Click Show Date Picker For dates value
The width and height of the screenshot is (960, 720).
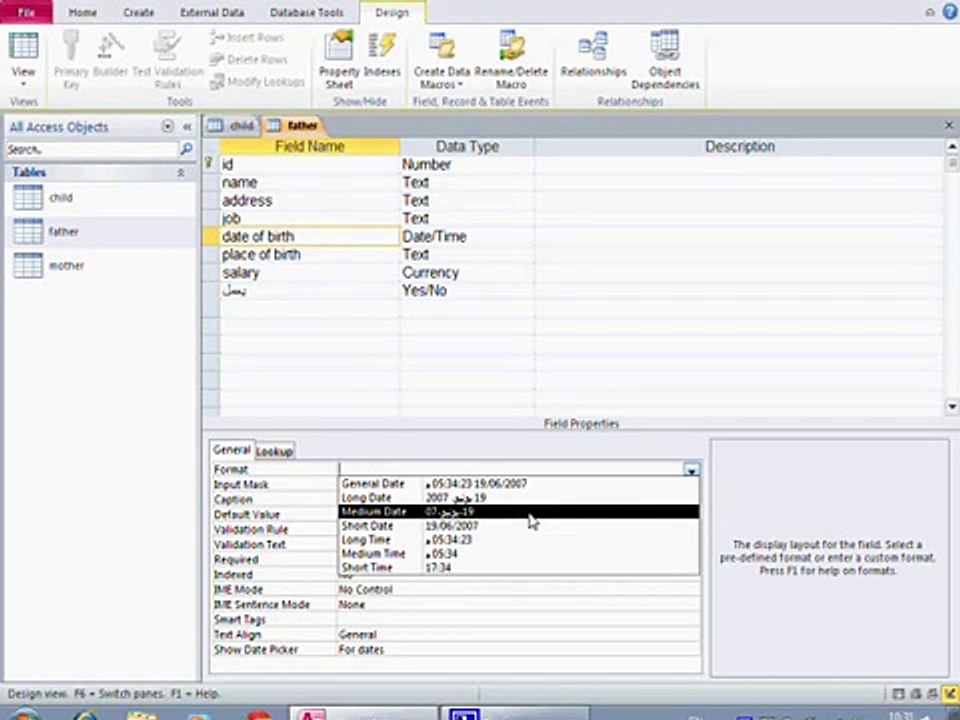[519, 650]
